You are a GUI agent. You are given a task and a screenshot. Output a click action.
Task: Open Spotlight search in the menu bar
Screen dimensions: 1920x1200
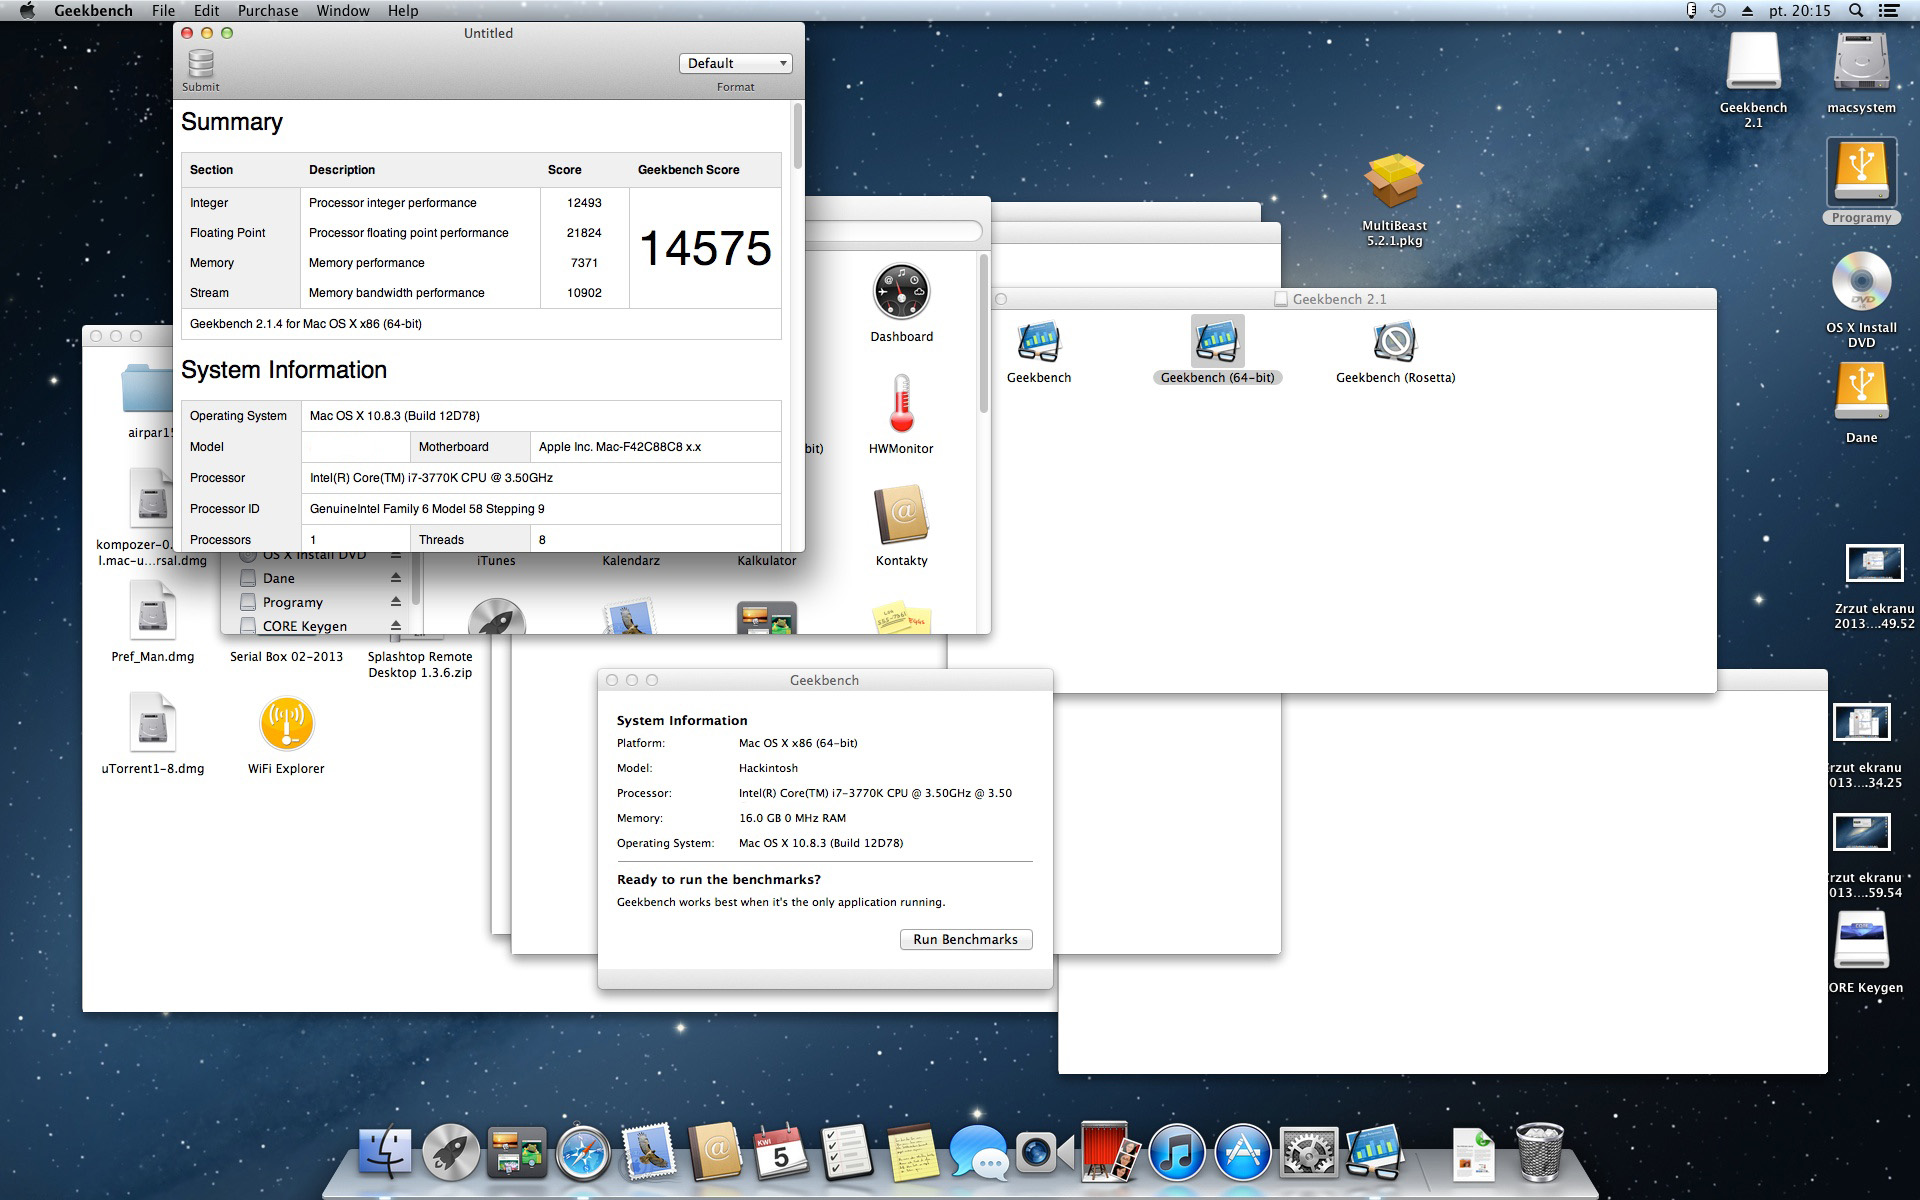point(1856,11)
